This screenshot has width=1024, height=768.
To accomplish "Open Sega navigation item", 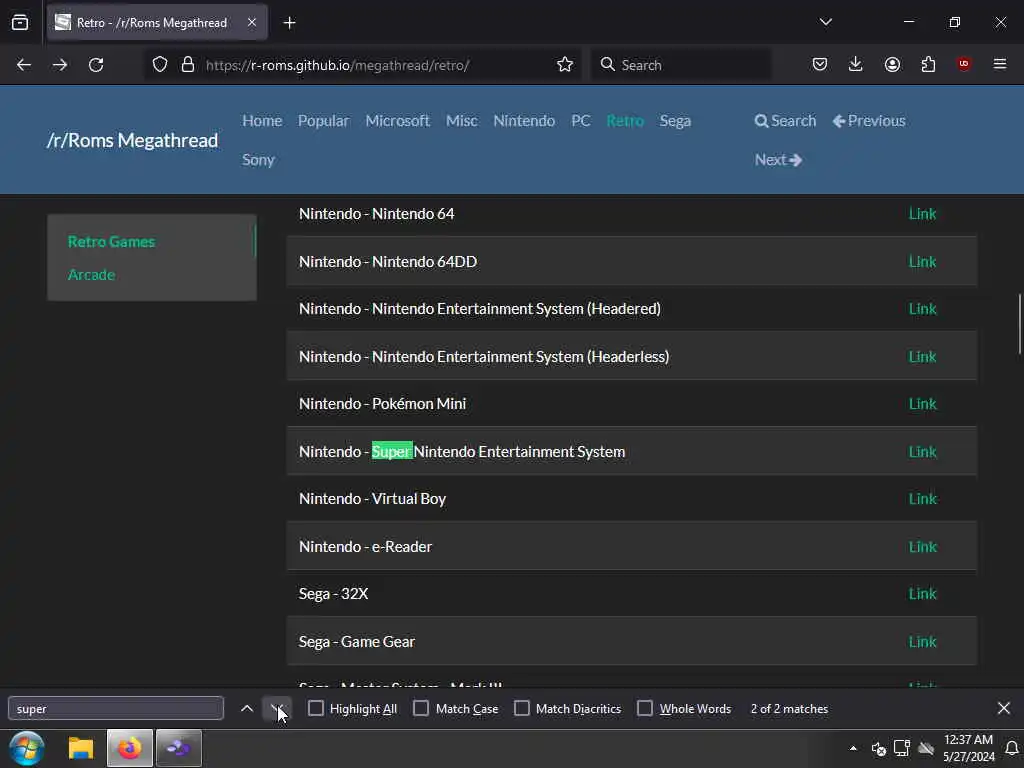I will tap(675, 121).
